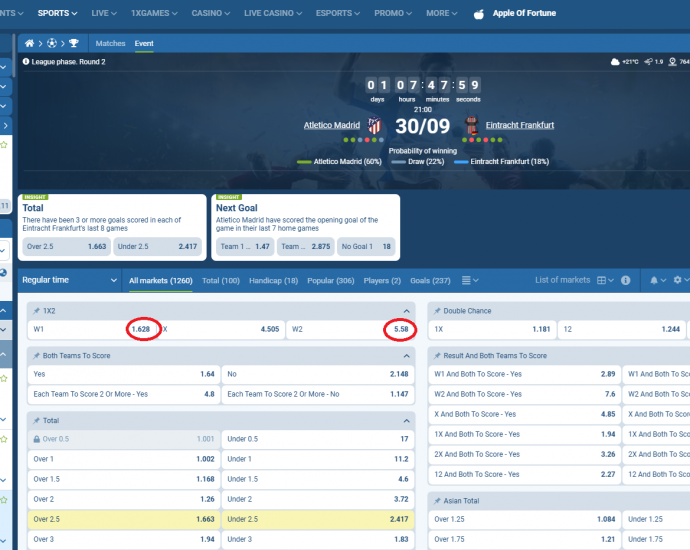Image resolution: width=690 pixels, height=550 pixels.
Task: Select the Total (100) tab
Action: tap(221, 280)
